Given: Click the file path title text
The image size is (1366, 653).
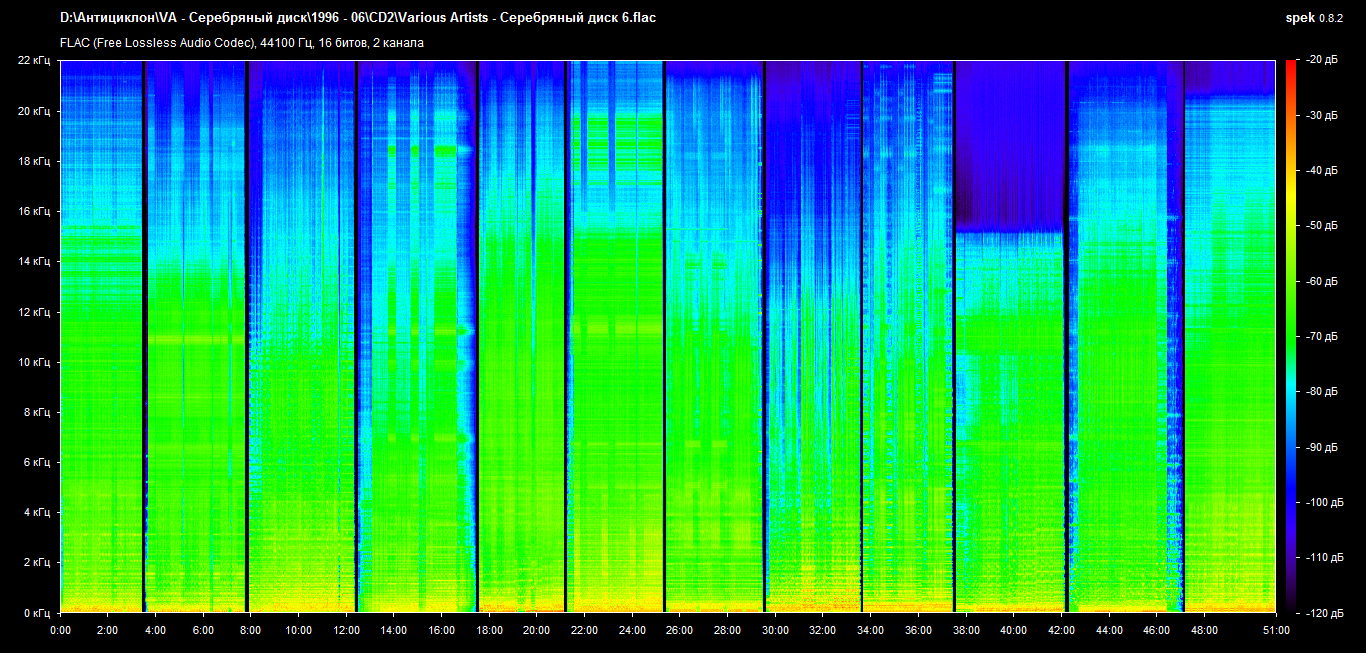Looking at the screenshot, I should (x=358, y=18).
